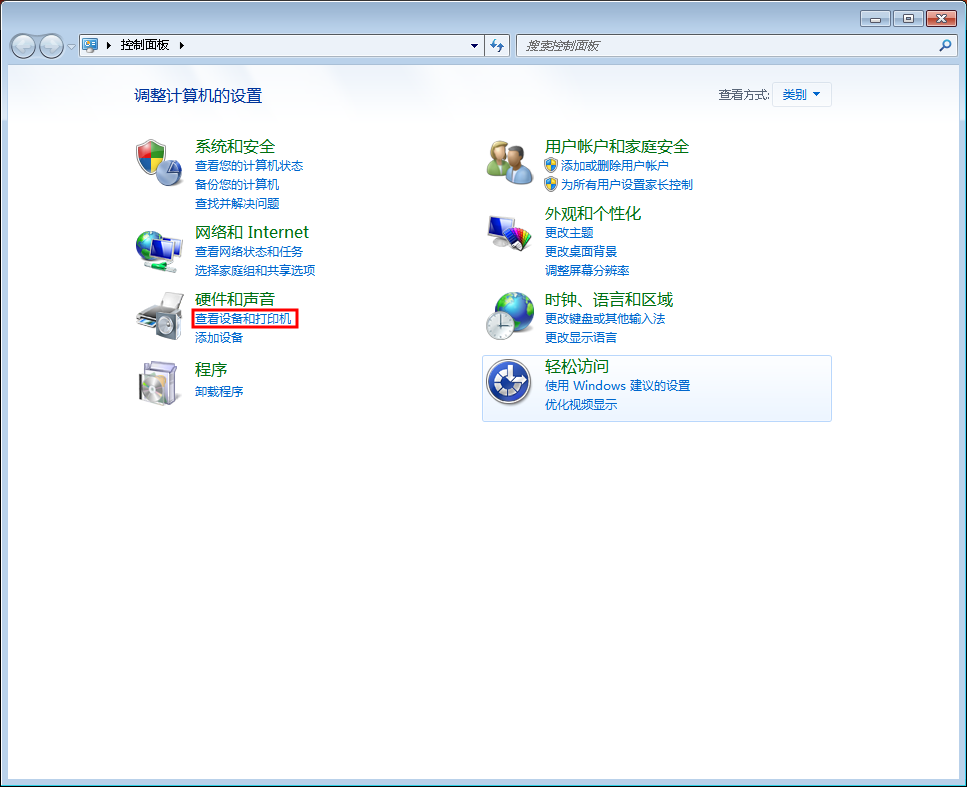967x787 pixels.
Task: Open 添加或删除用户帐户 link
Action: [x=614, y=166]
